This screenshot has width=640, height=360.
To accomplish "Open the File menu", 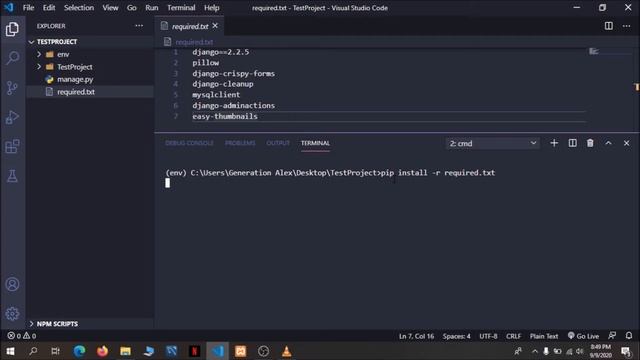I will (x=28, y=8).
